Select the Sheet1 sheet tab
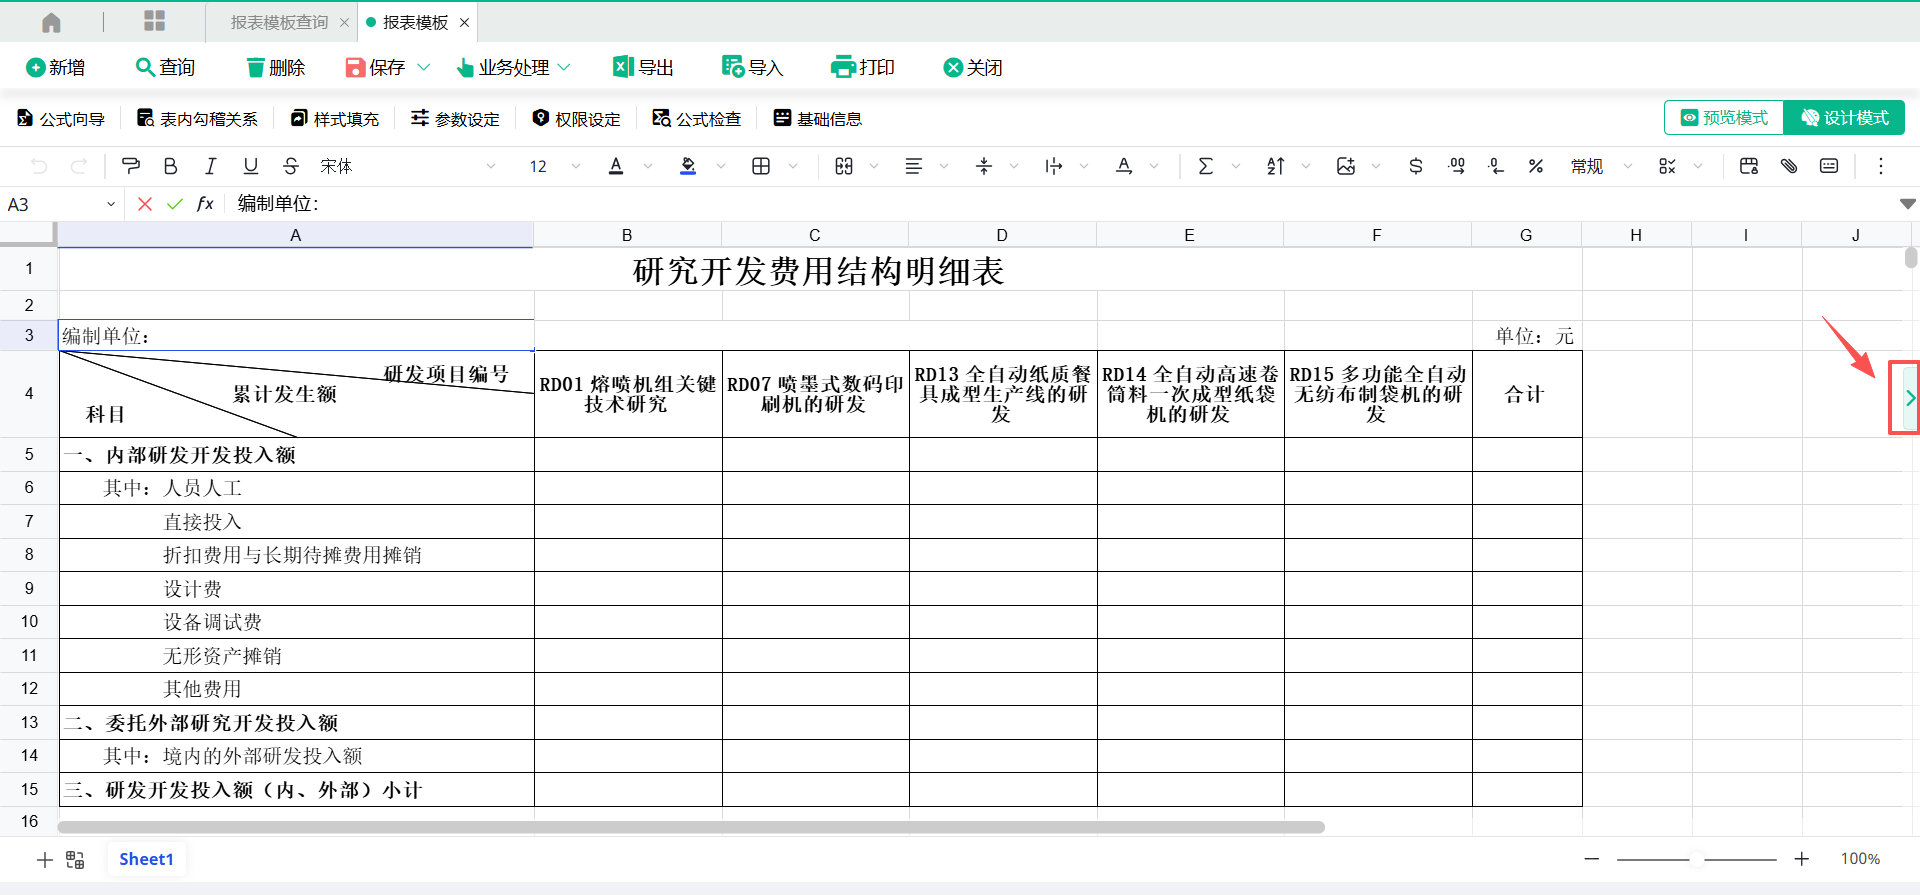This screenshot has width=1920, height=895. [x=146, y=859]
